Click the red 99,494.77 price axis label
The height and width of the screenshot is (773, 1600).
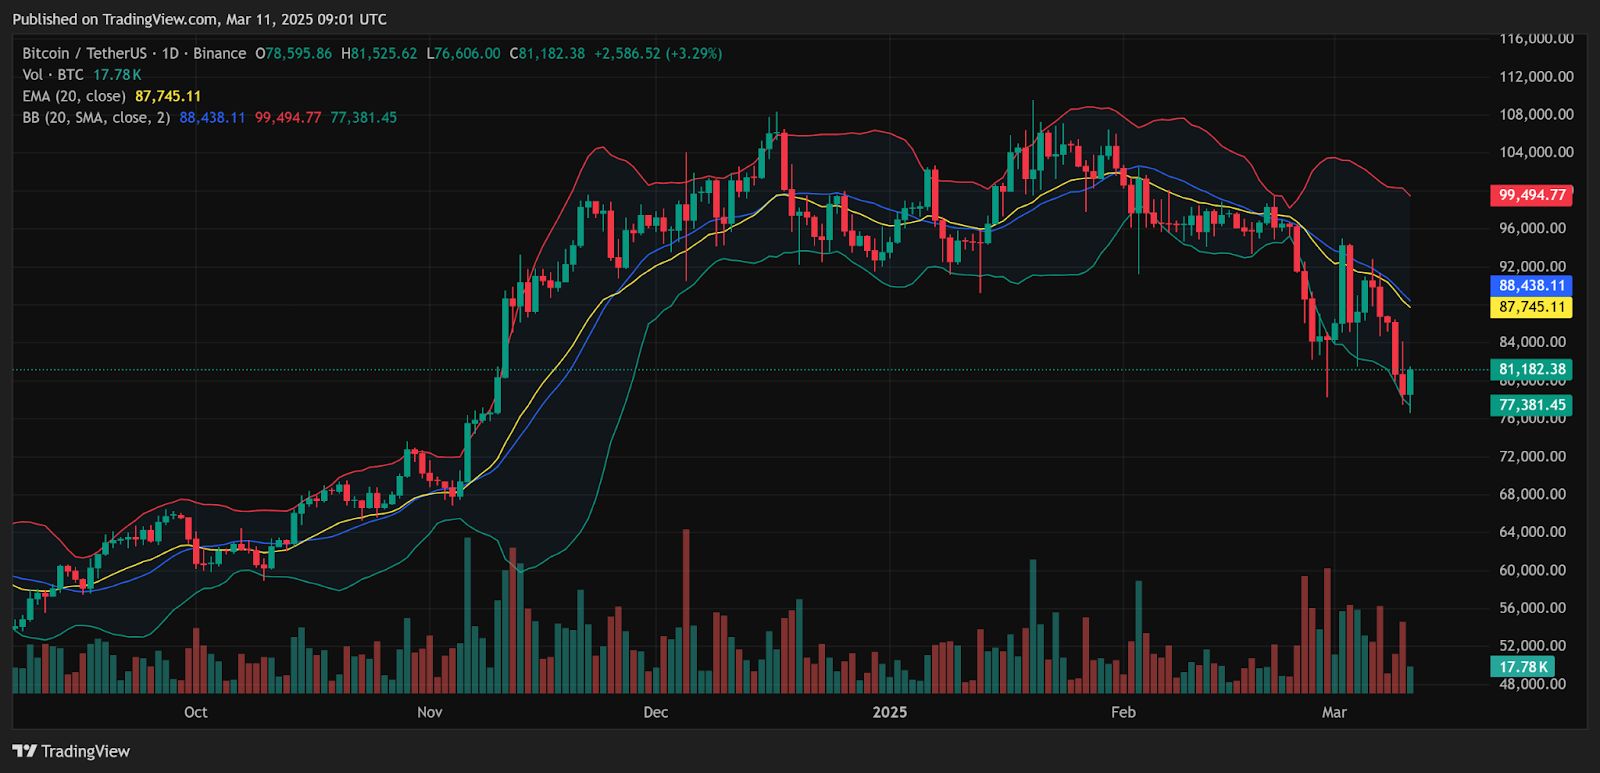coord(1531,195)
